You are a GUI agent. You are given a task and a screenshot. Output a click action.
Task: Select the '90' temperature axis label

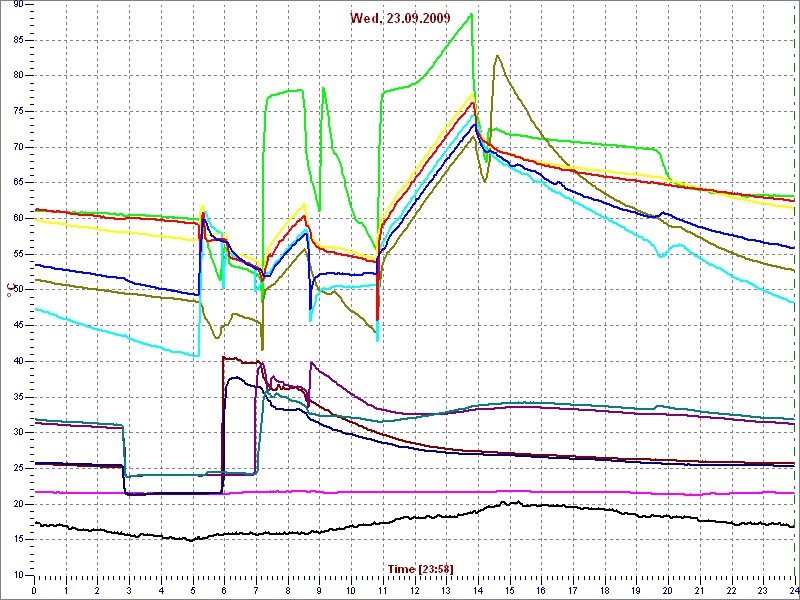point(19,5)
